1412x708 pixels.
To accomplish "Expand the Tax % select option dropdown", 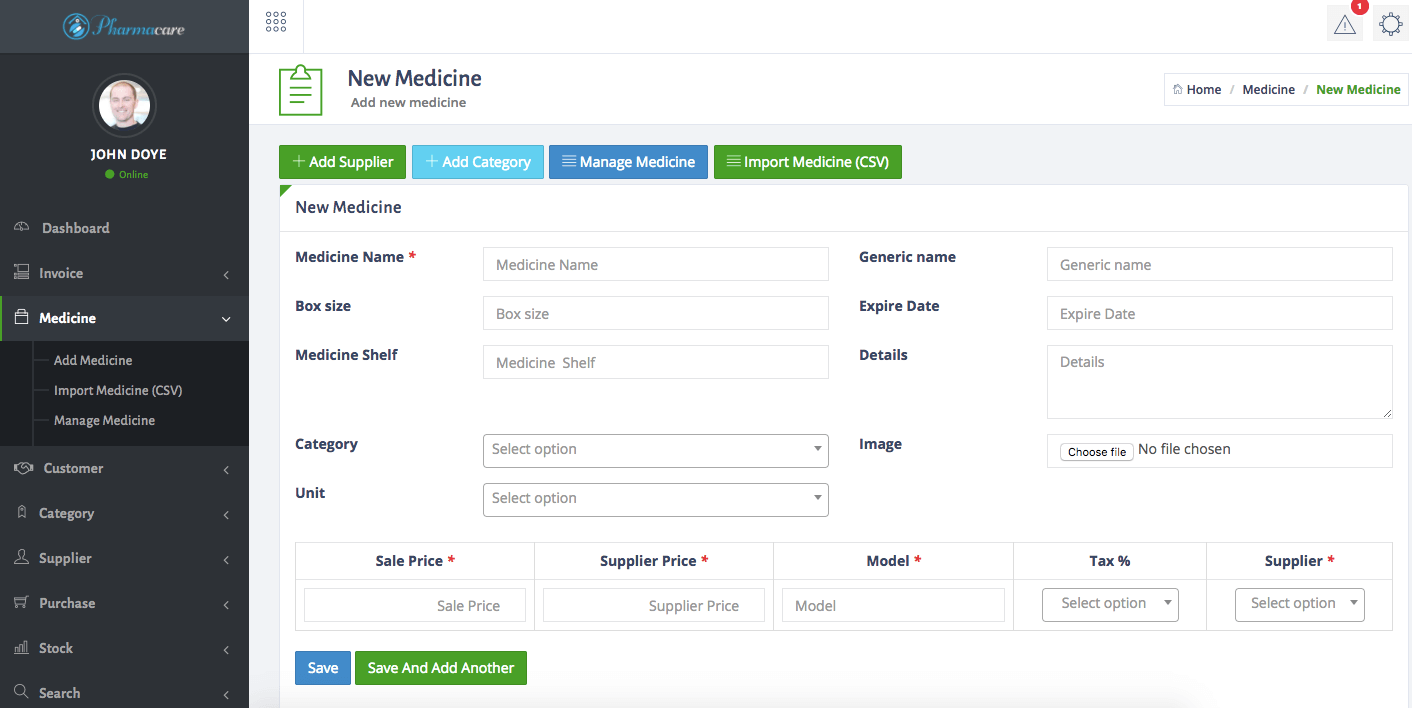I will point(1110,604).
